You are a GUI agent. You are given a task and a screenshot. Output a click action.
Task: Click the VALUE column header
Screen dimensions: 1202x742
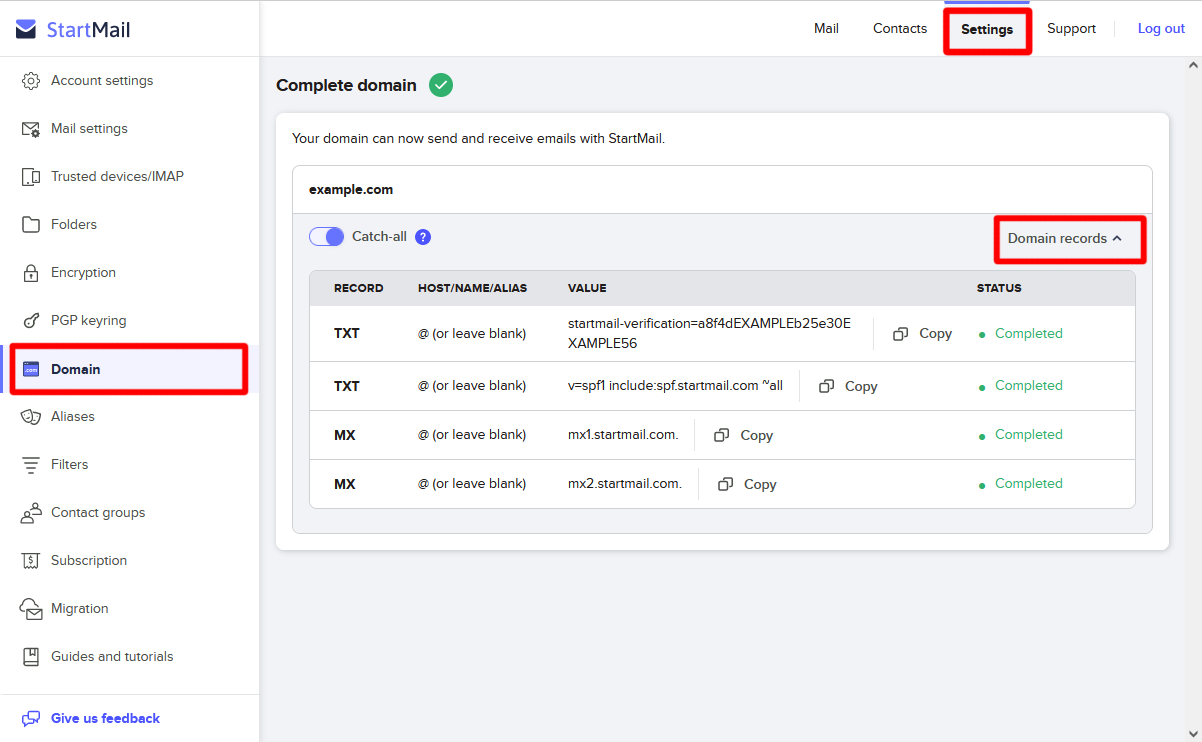click(x=587, y=288)
